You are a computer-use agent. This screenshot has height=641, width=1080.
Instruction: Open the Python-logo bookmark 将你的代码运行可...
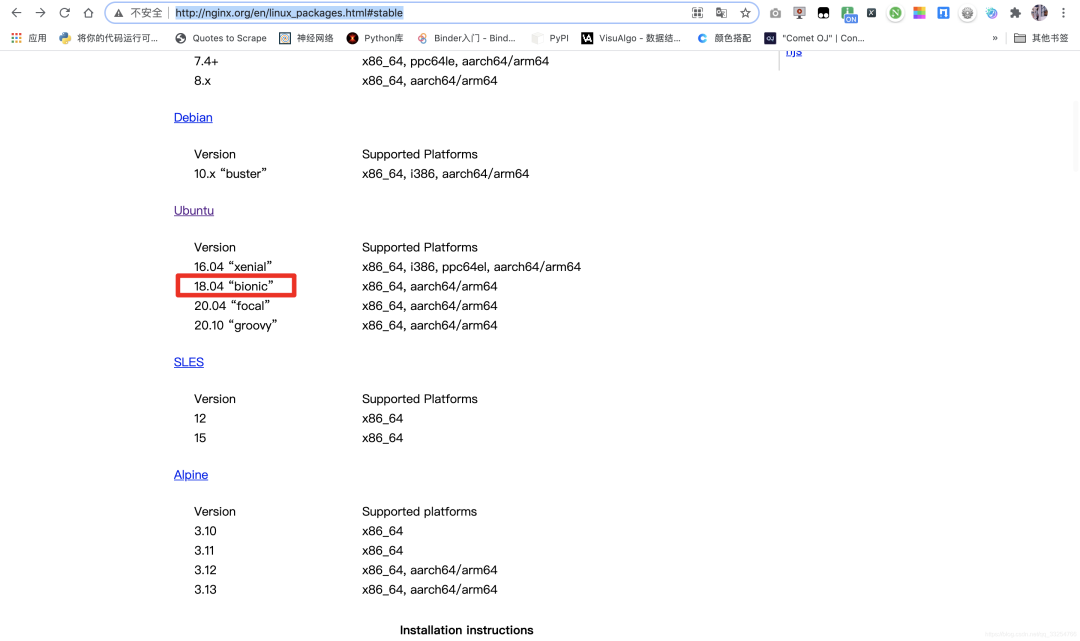coord(109,38)
